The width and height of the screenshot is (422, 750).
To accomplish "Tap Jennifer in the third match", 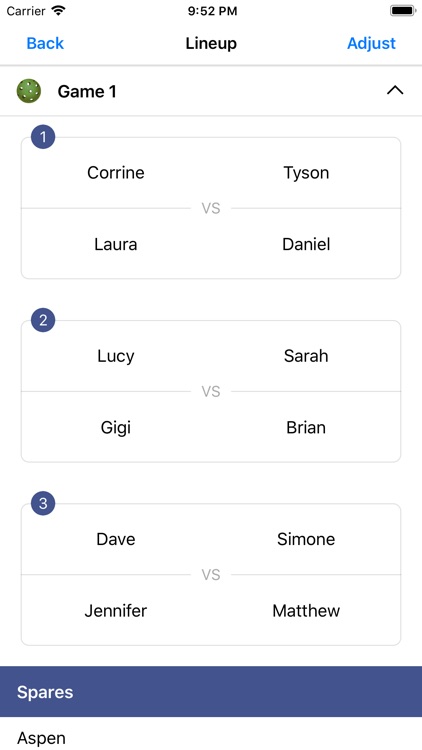I will (116, 611).
